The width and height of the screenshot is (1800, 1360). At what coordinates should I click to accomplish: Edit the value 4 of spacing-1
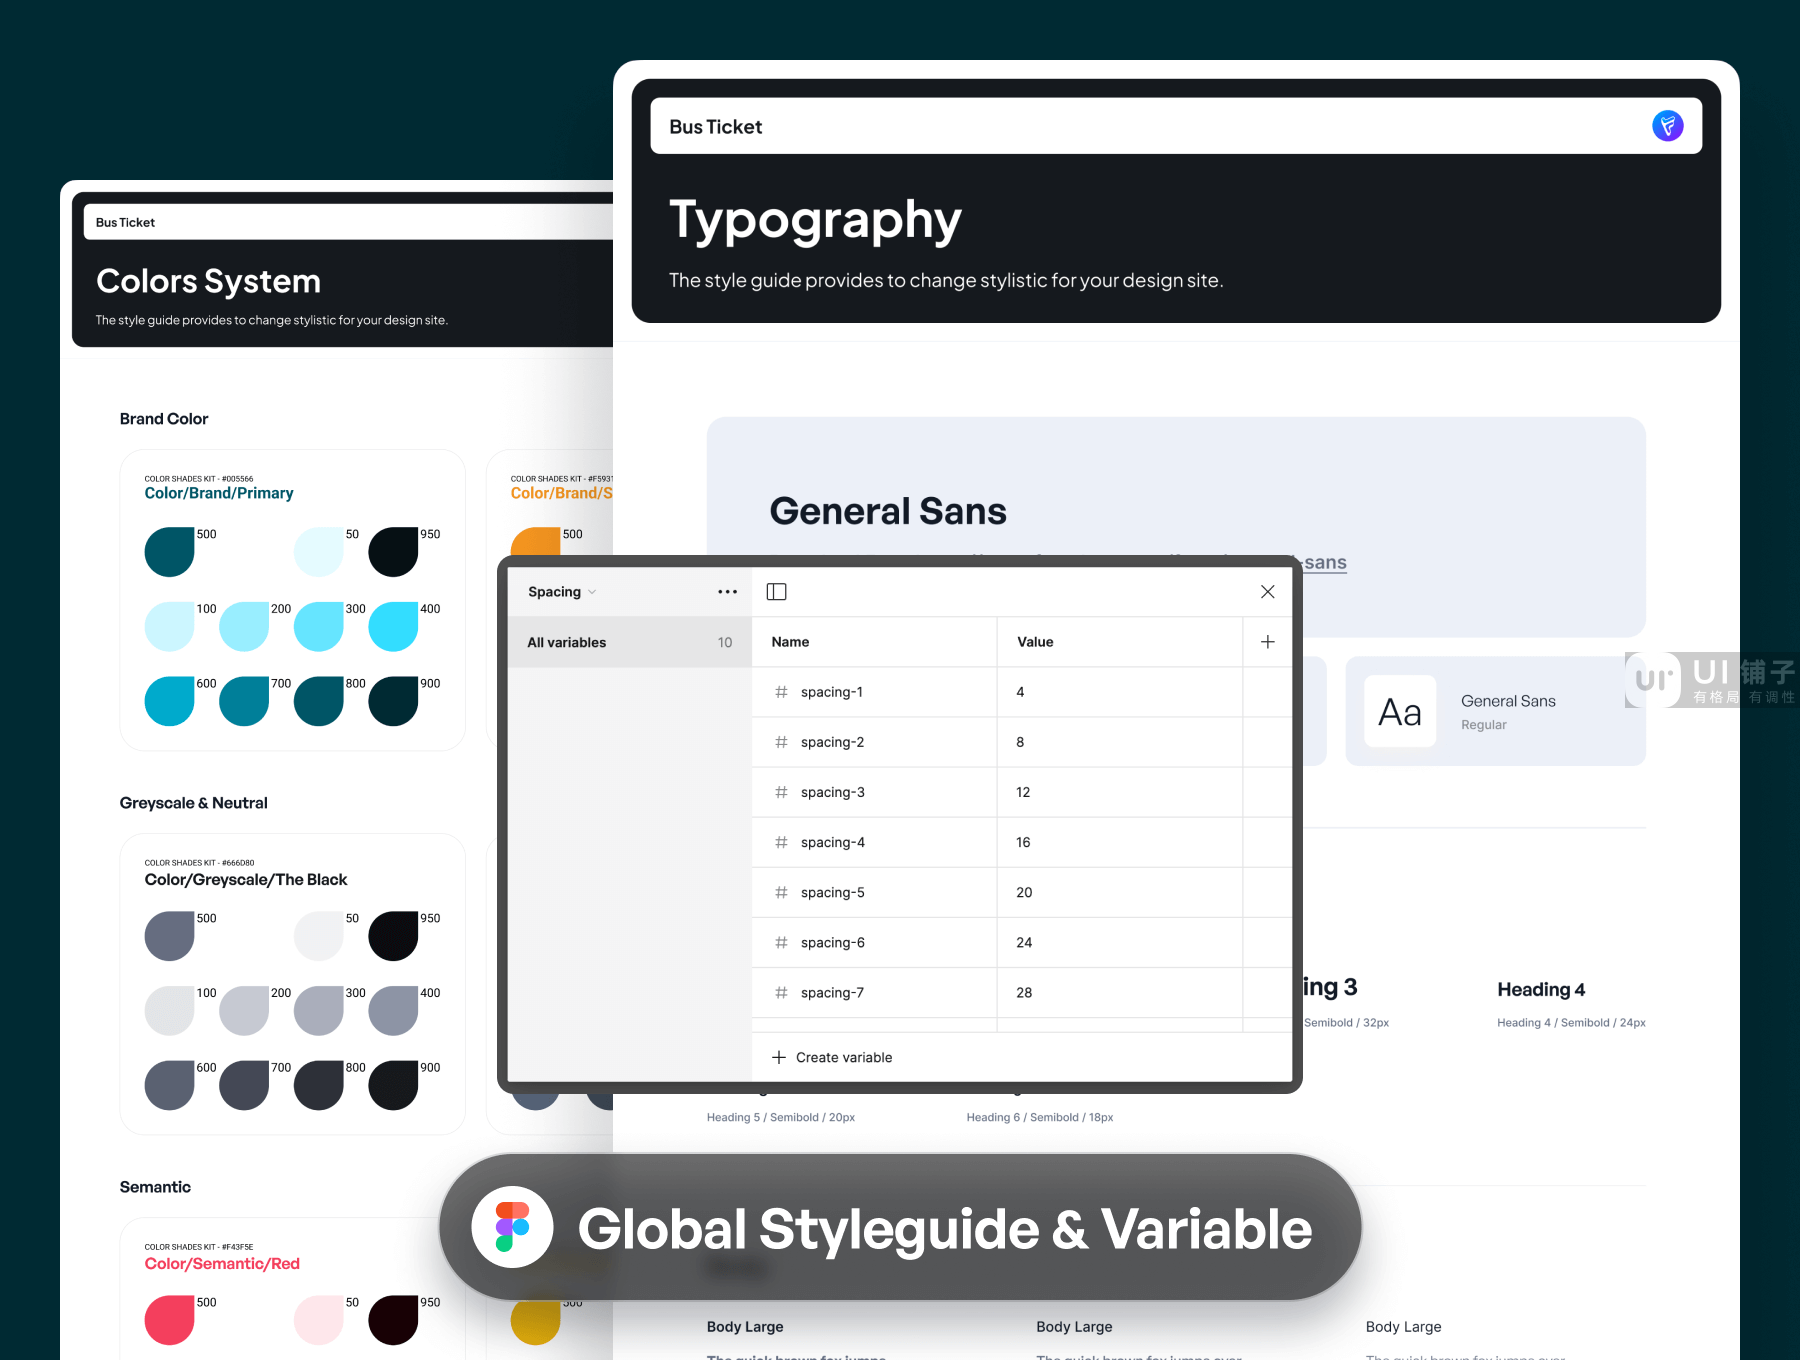(x=1020, y=692)
